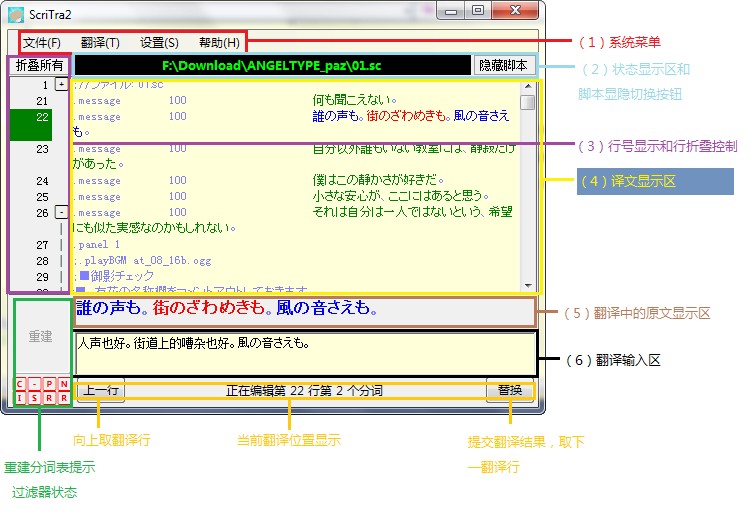Screen dimensions: 752x514
Task: Collapse the block at line 26
Action: pos(61,212)
